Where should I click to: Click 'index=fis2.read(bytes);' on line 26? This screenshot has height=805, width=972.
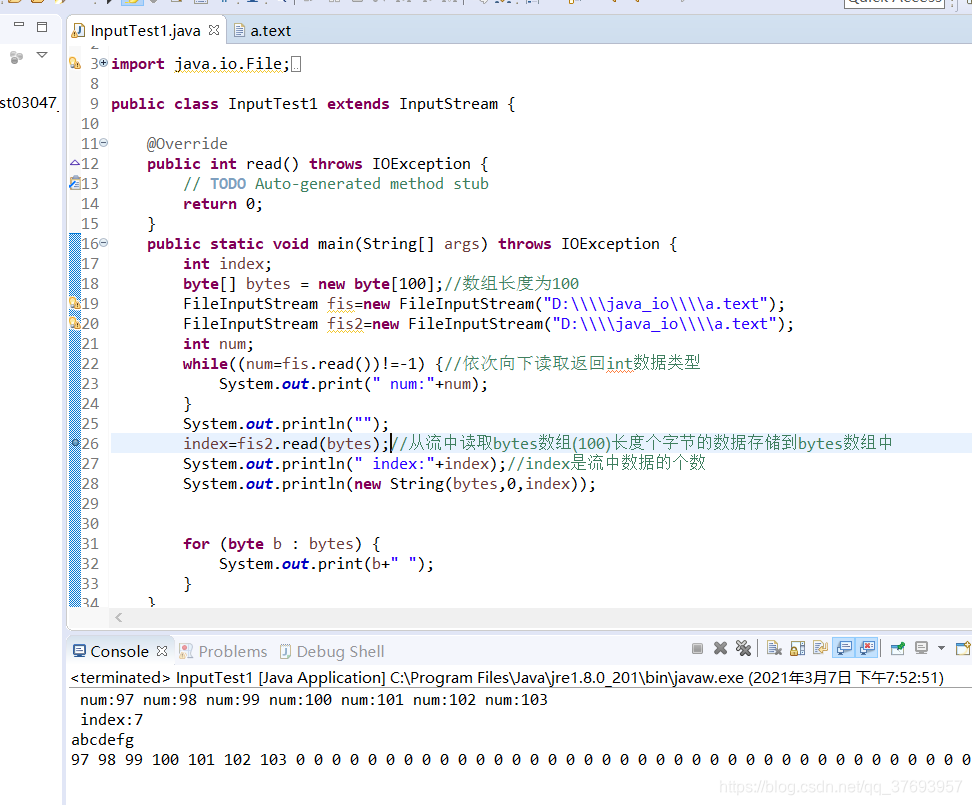coord(286,444)
